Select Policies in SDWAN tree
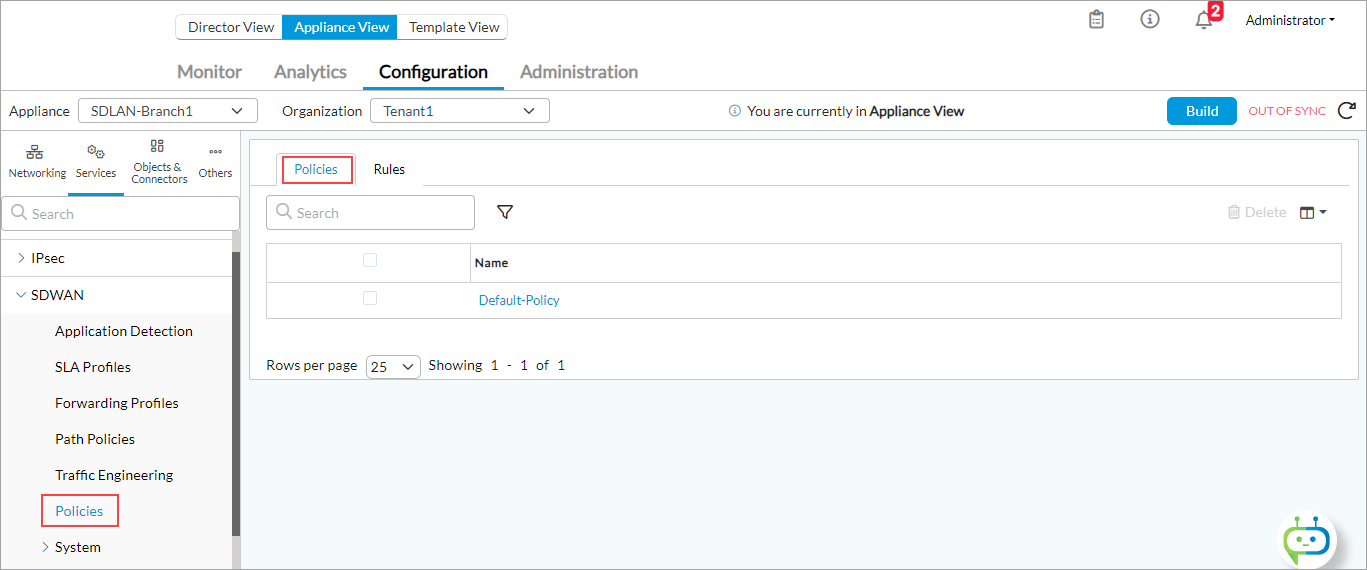The height and width of the screenshot is (570, 1367). point(79,511)
